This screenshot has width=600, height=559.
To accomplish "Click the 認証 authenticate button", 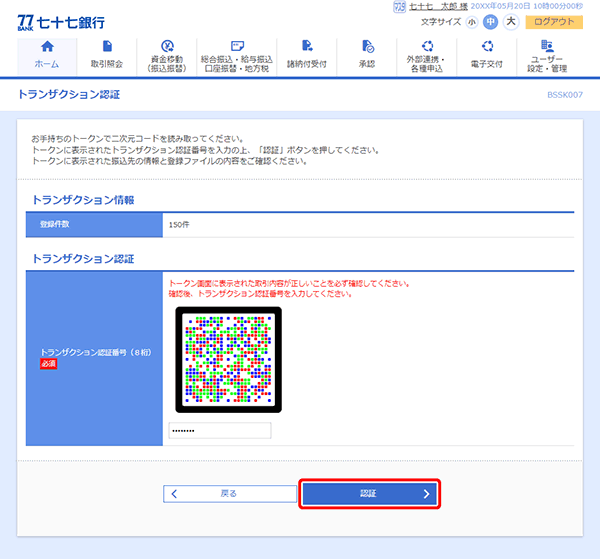I will coord(370,494).
